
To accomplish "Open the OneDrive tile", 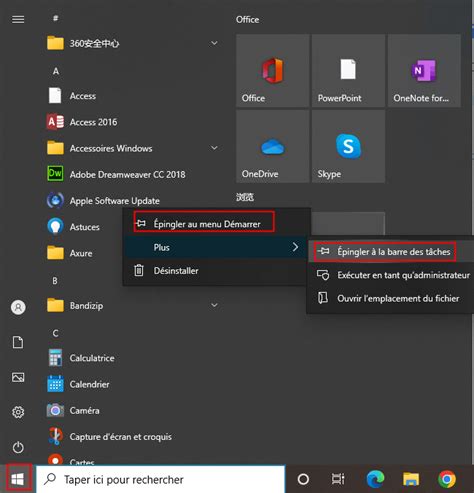I will click(x=273, y=147).
